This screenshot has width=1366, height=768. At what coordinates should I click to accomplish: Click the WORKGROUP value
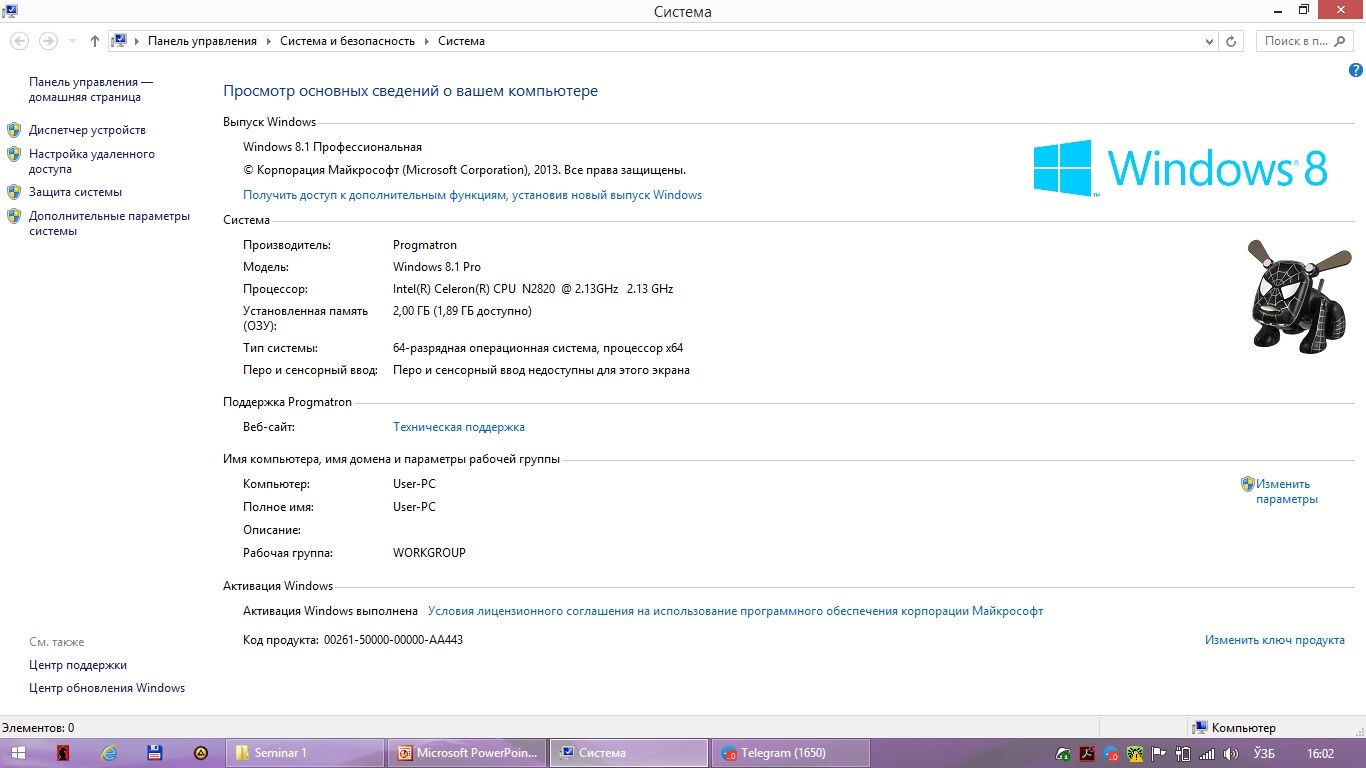429,553
